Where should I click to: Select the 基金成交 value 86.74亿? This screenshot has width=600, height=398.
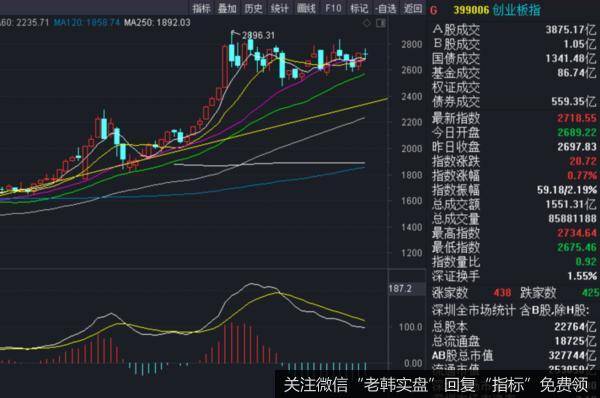click(x=576, y=73)
